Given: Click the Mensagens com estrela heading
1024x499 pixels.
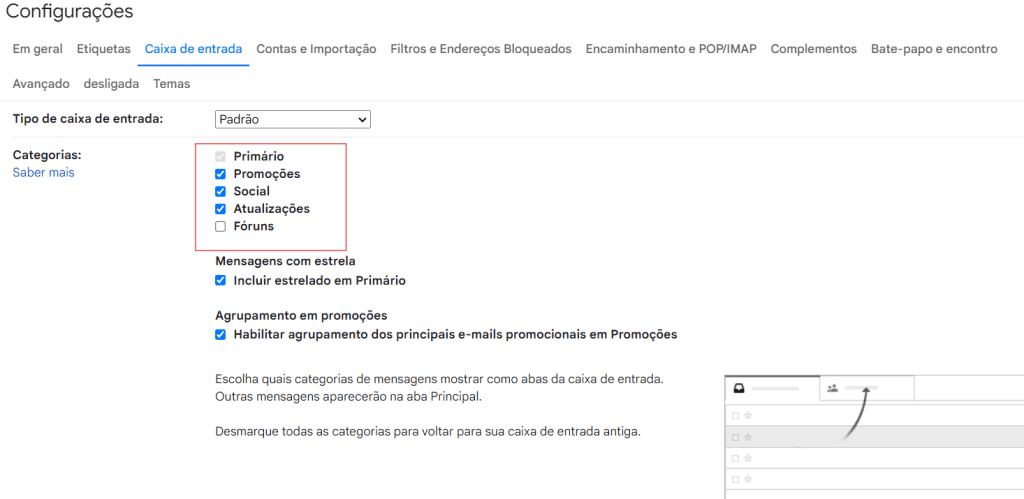Looking at the screenshot, I should (285, 261).
